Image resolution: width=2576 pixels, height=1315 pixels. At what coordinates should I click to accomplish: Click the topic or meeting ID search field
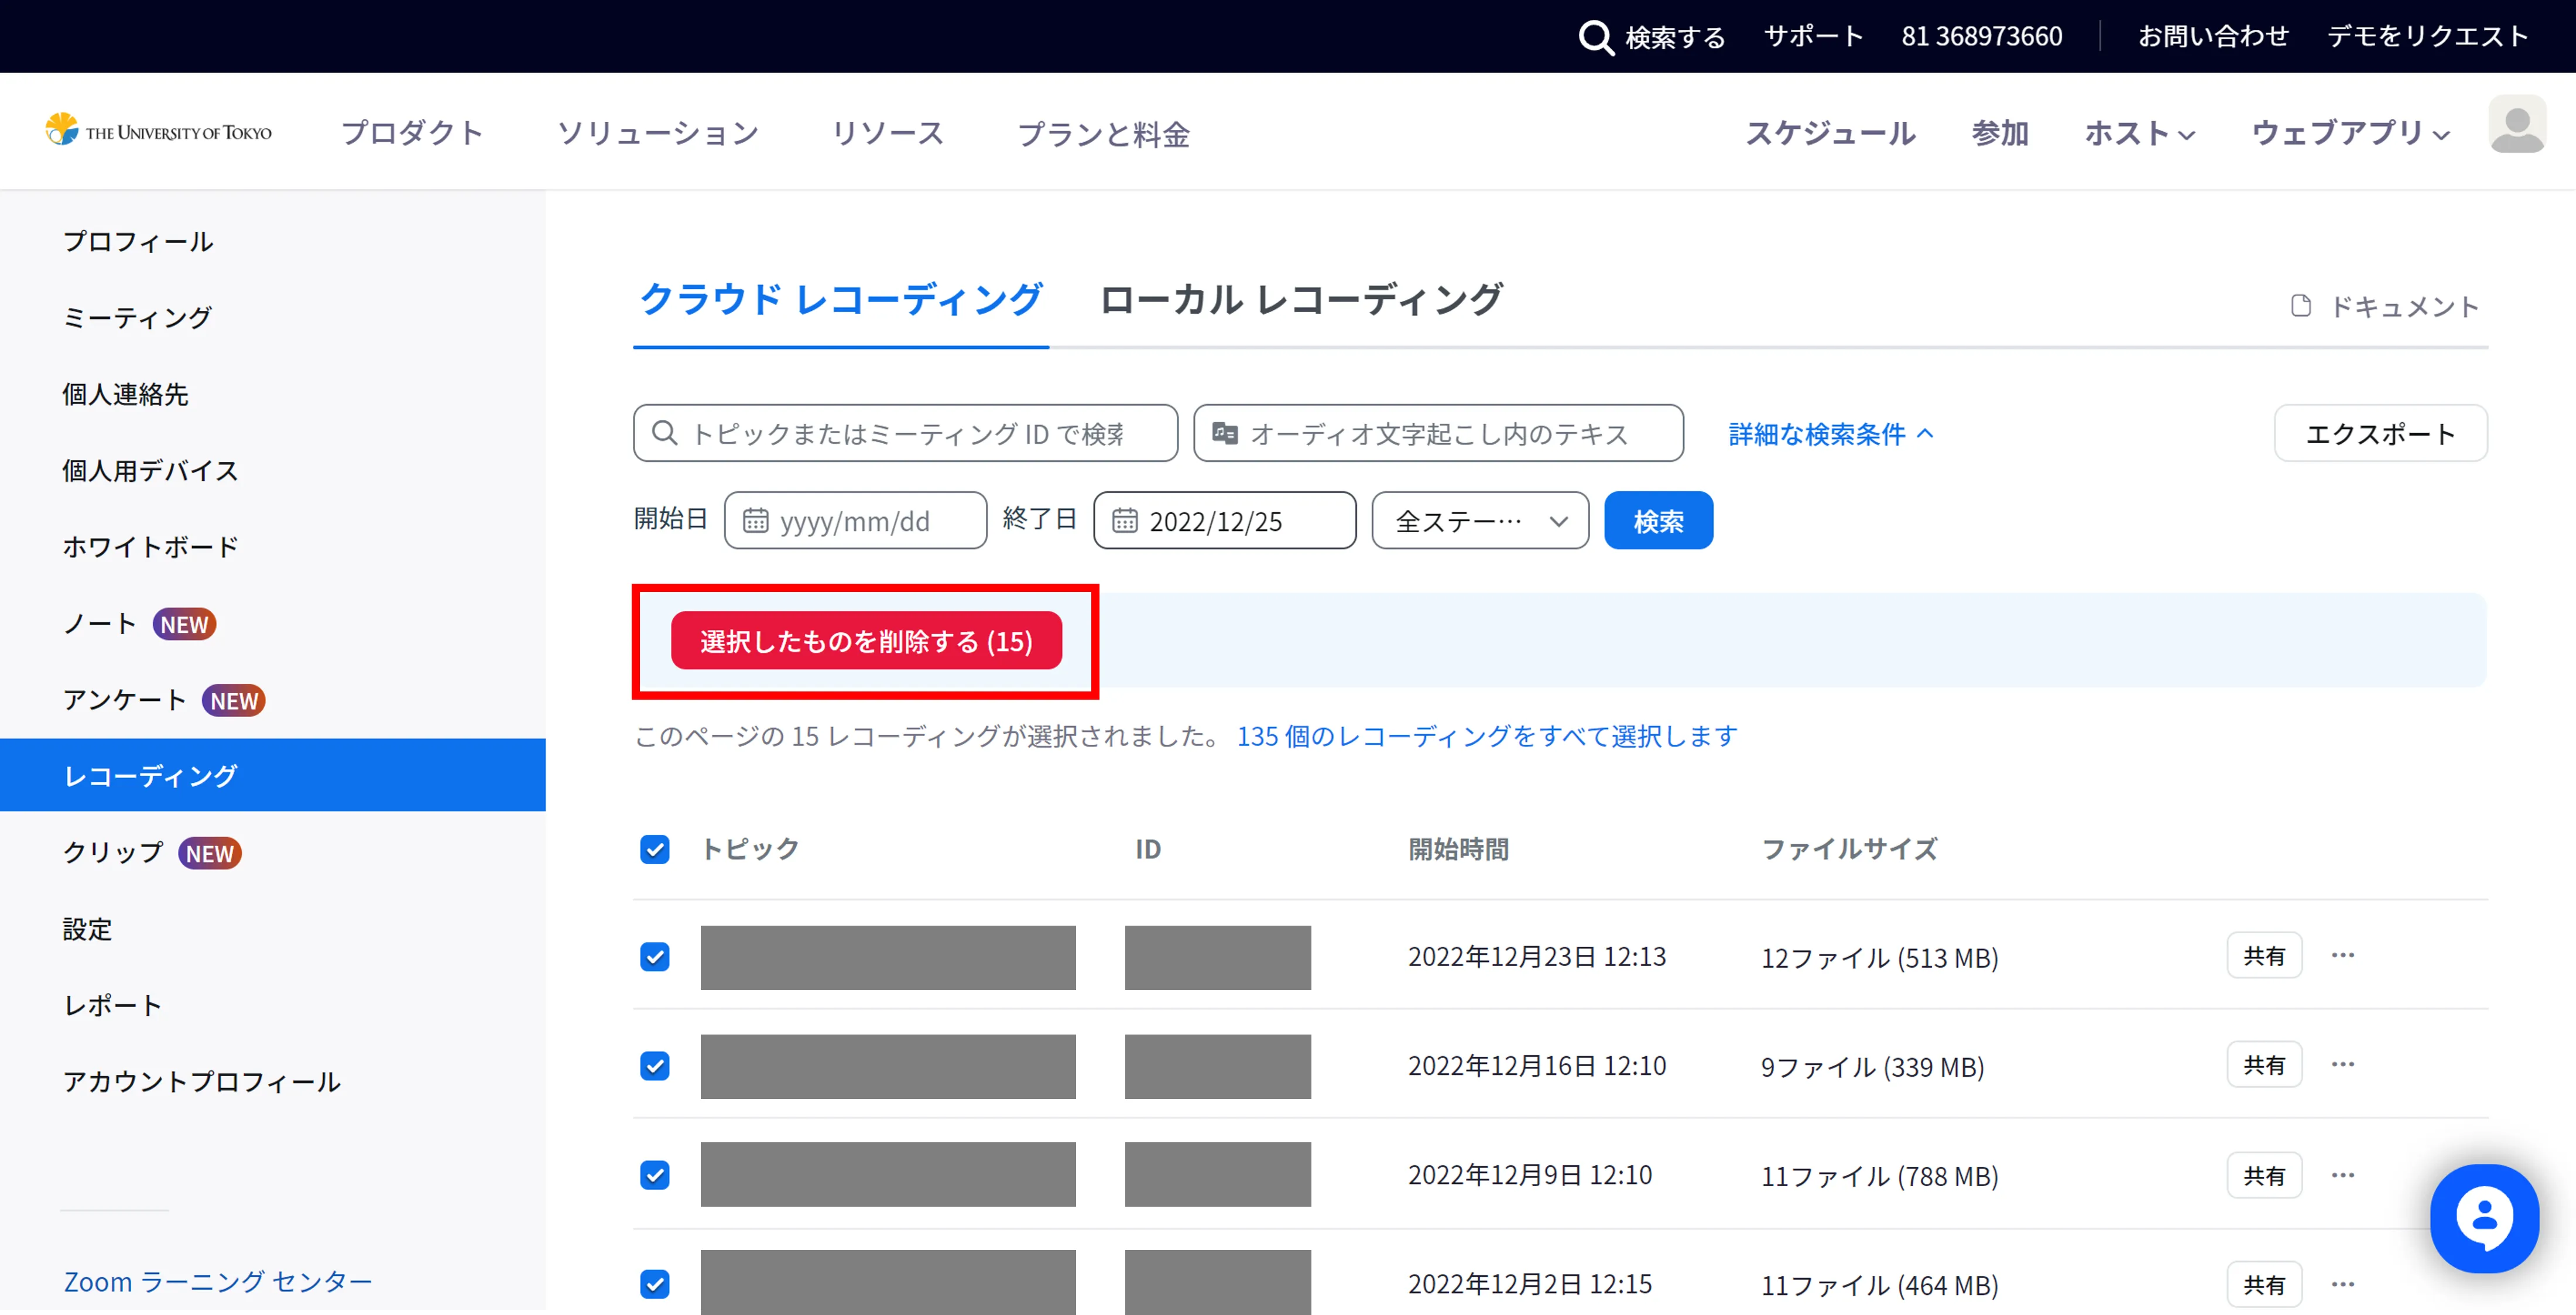coord(905,434)
